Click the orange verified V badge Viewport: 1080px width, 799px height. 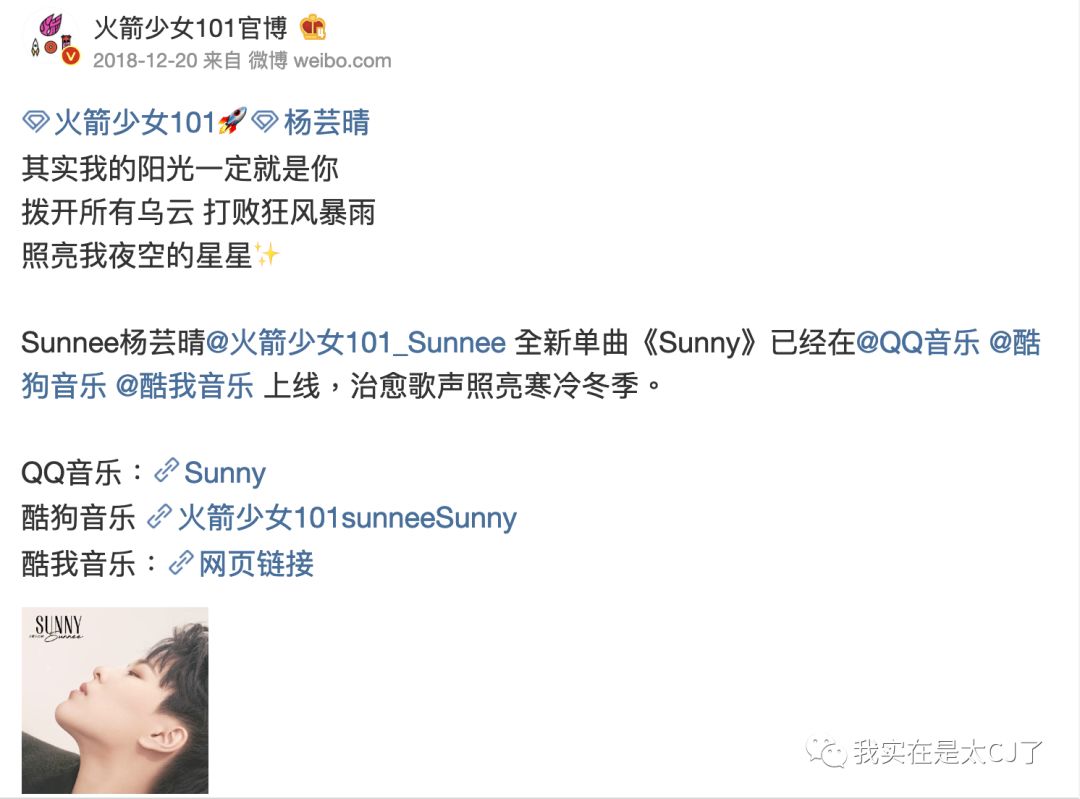tap(71, 57)
